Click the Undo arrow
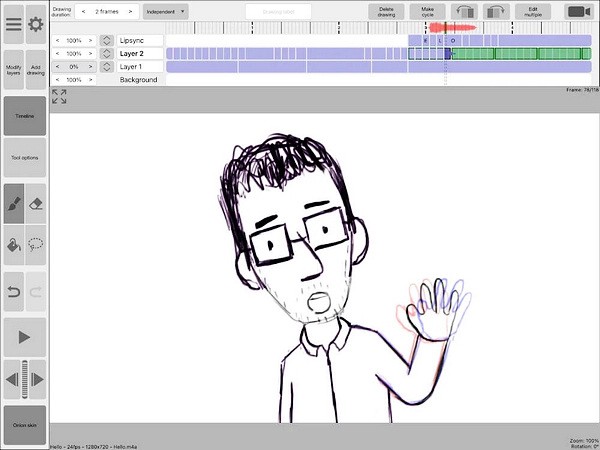The height and width of the screenshot is (450, 600). [13, 291]
